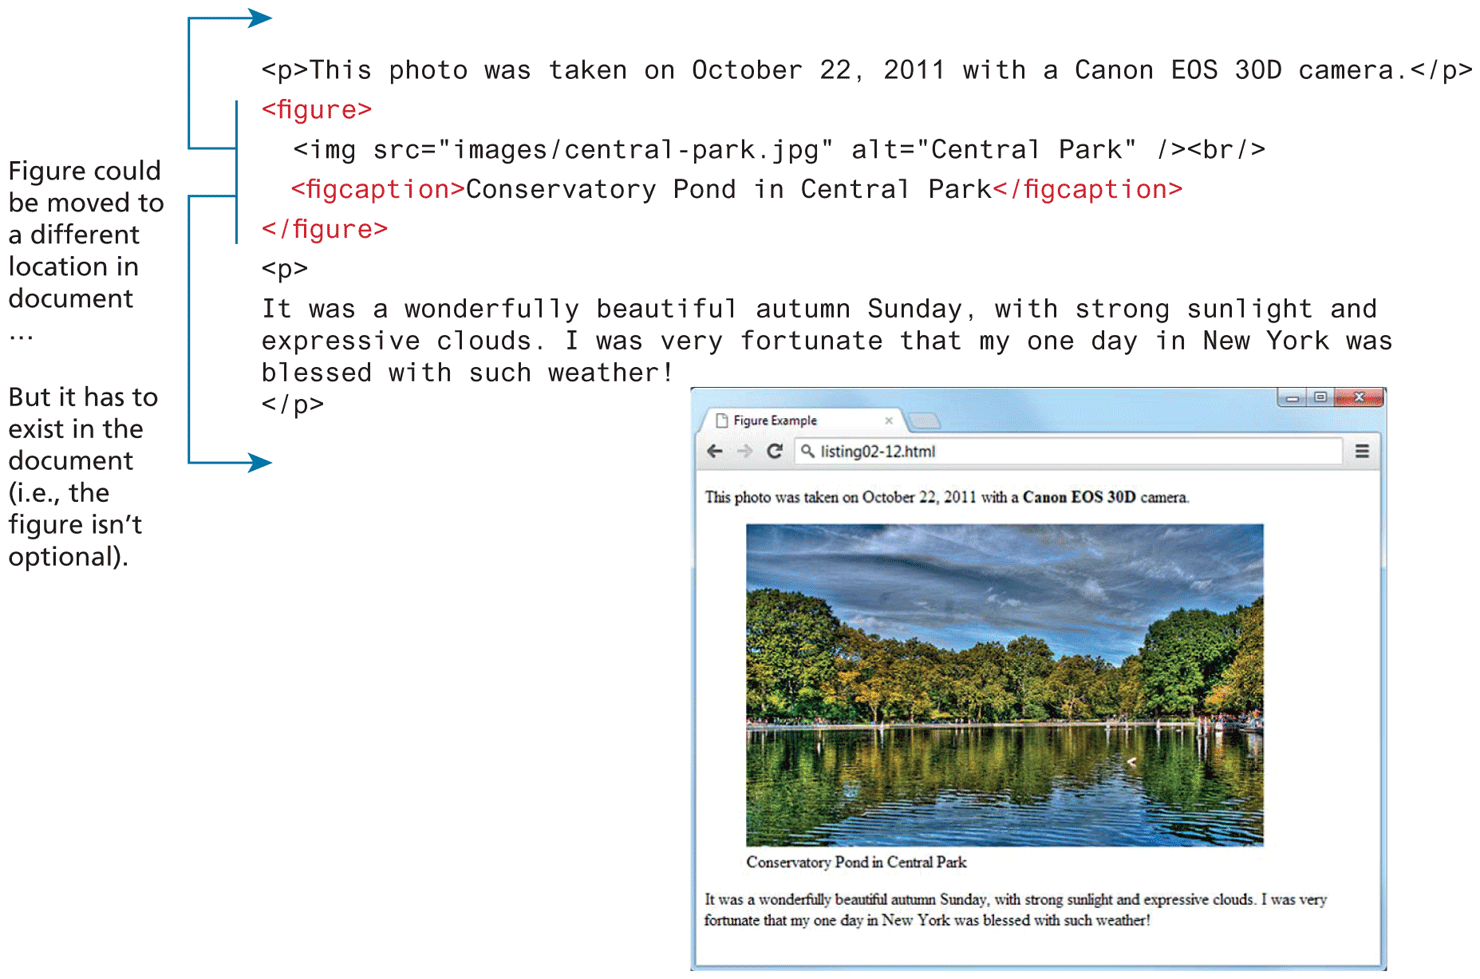Click the search magnifier in address bar
The image size is (1480, 979).
808,452
